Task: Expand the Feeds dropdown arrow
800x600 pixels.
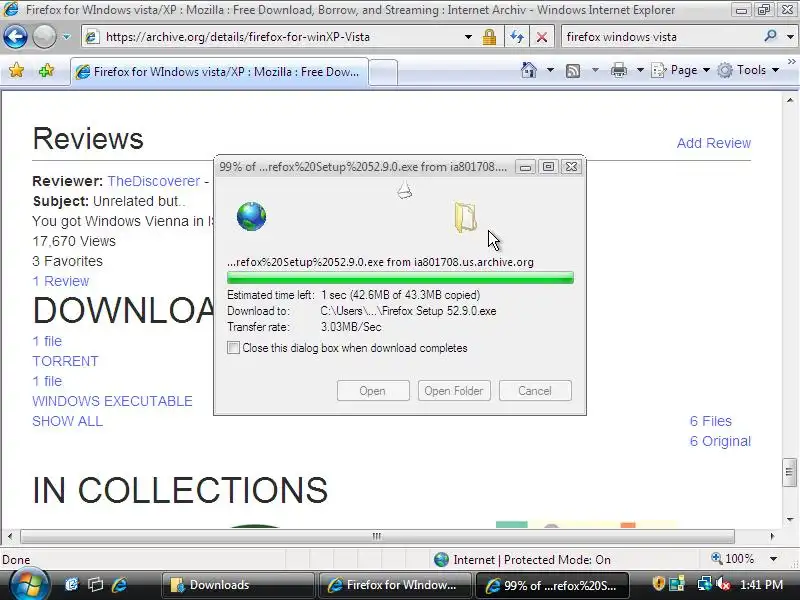Action: click(x=595, y=70)
